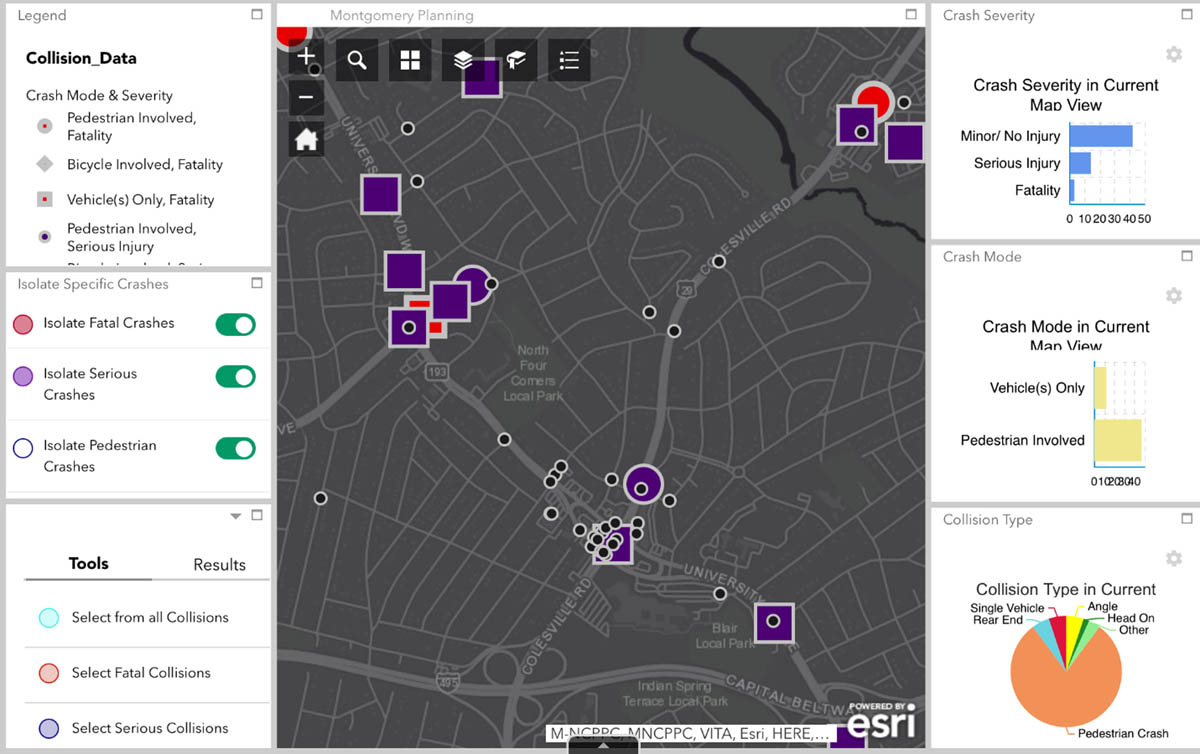Open the layers list icon
The height and width of the screenshot is (754, 1200).
[x=463, y=60]
